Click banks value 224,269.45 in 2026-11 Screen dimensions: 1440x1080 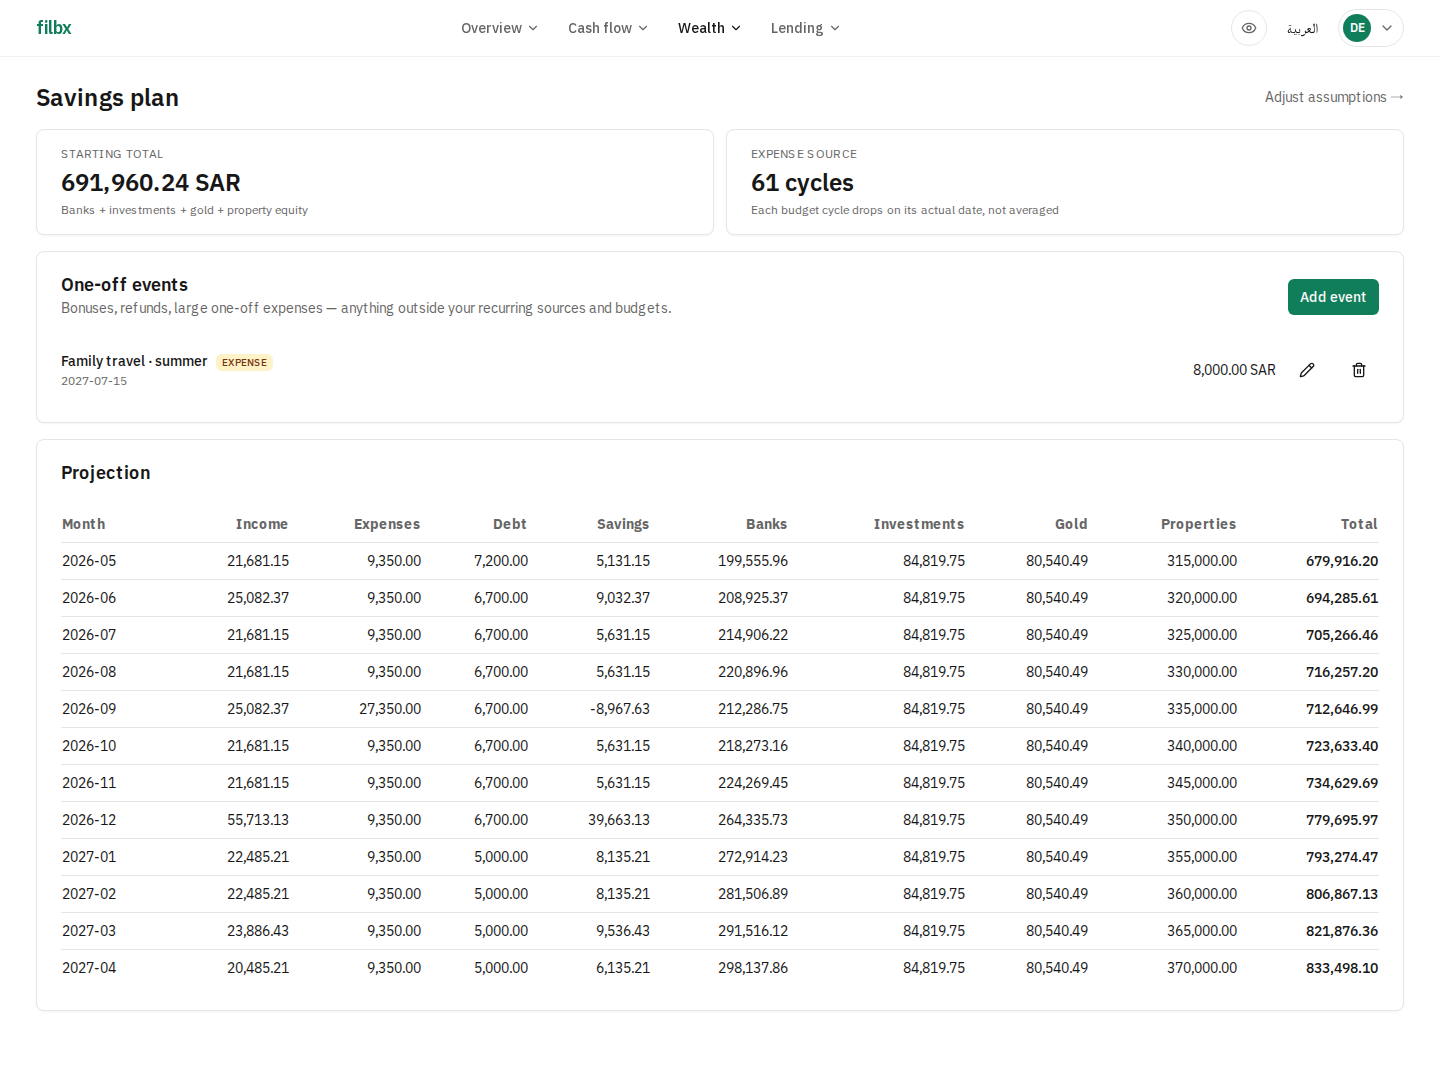tap(753, 783)
